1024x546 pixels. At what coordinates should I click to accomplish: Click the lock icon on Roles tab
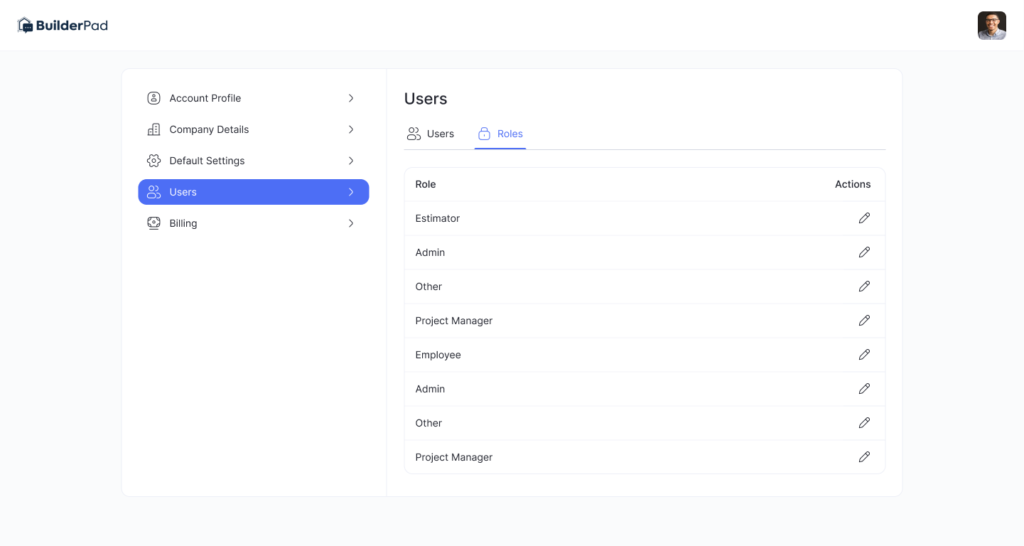[x=484, y=134]
